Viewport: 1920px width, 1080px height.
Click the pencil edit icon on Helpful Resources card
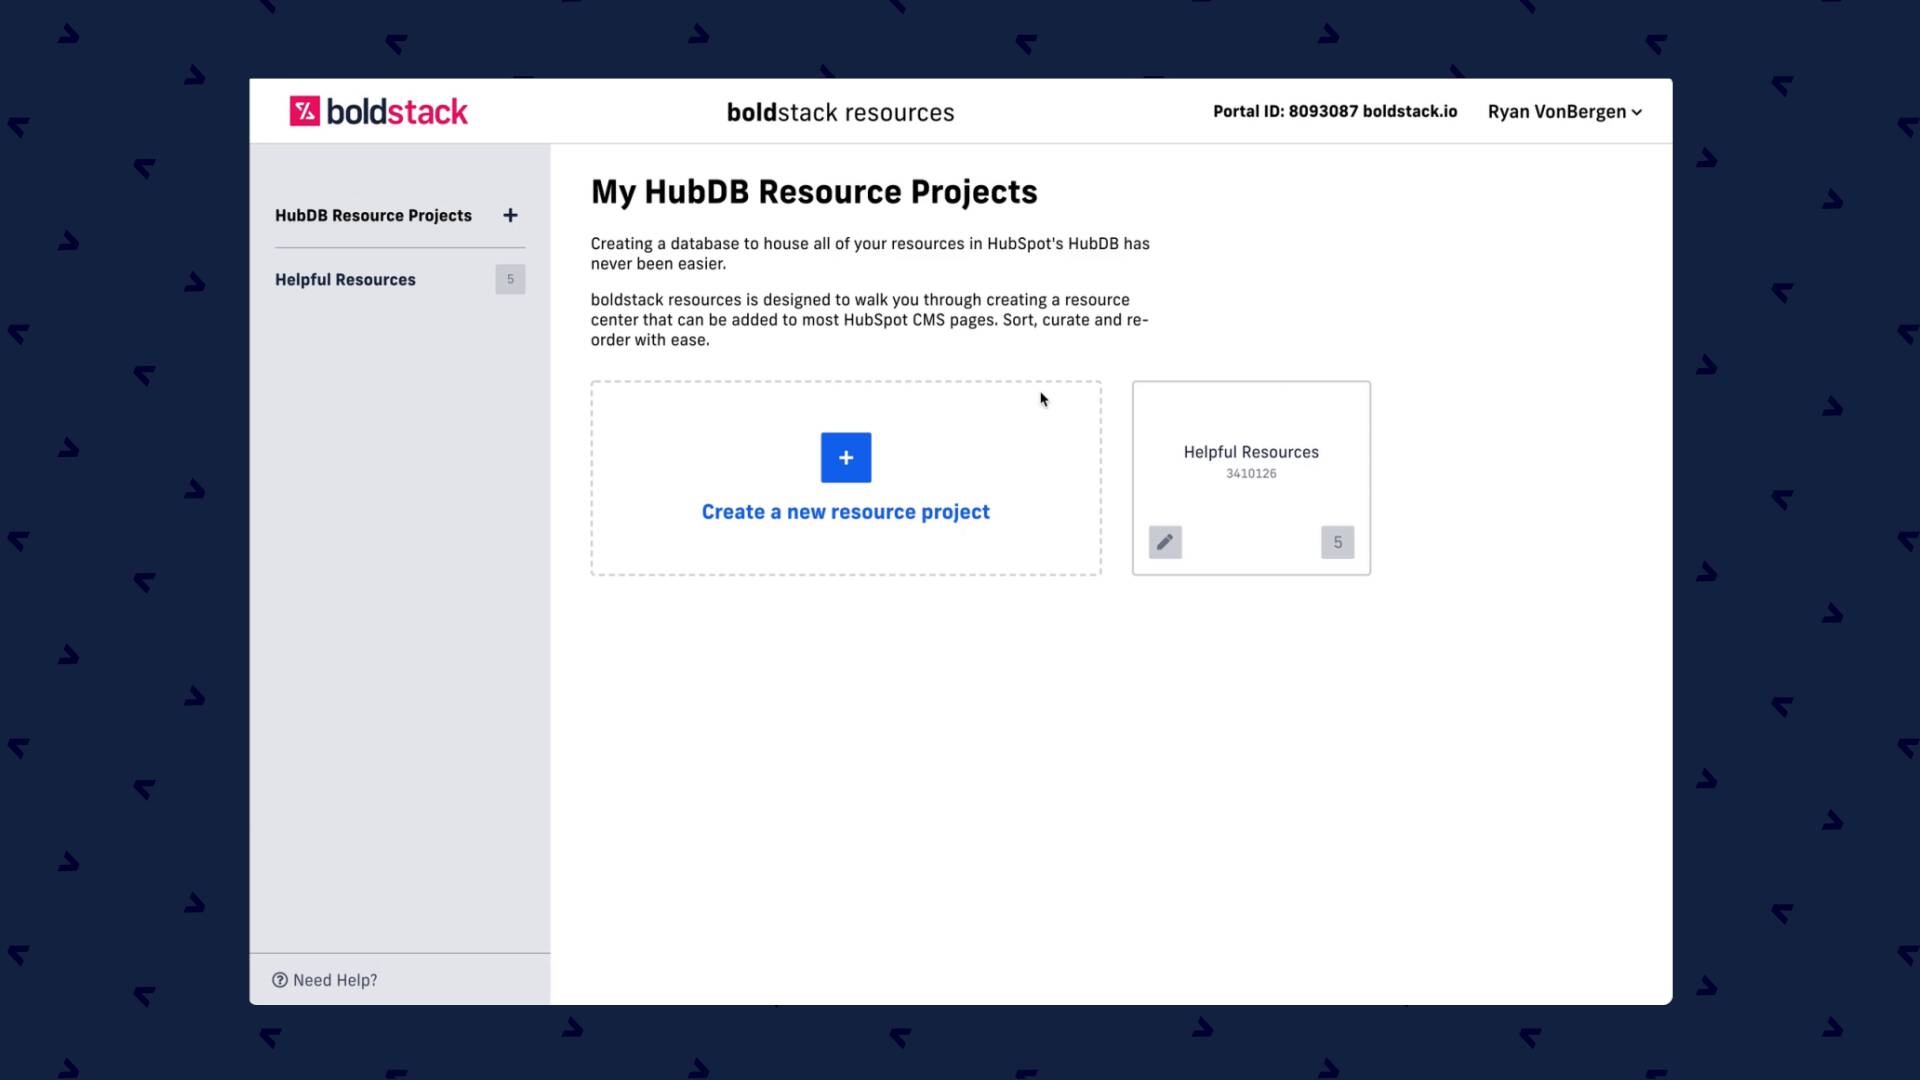(1164, 542)
